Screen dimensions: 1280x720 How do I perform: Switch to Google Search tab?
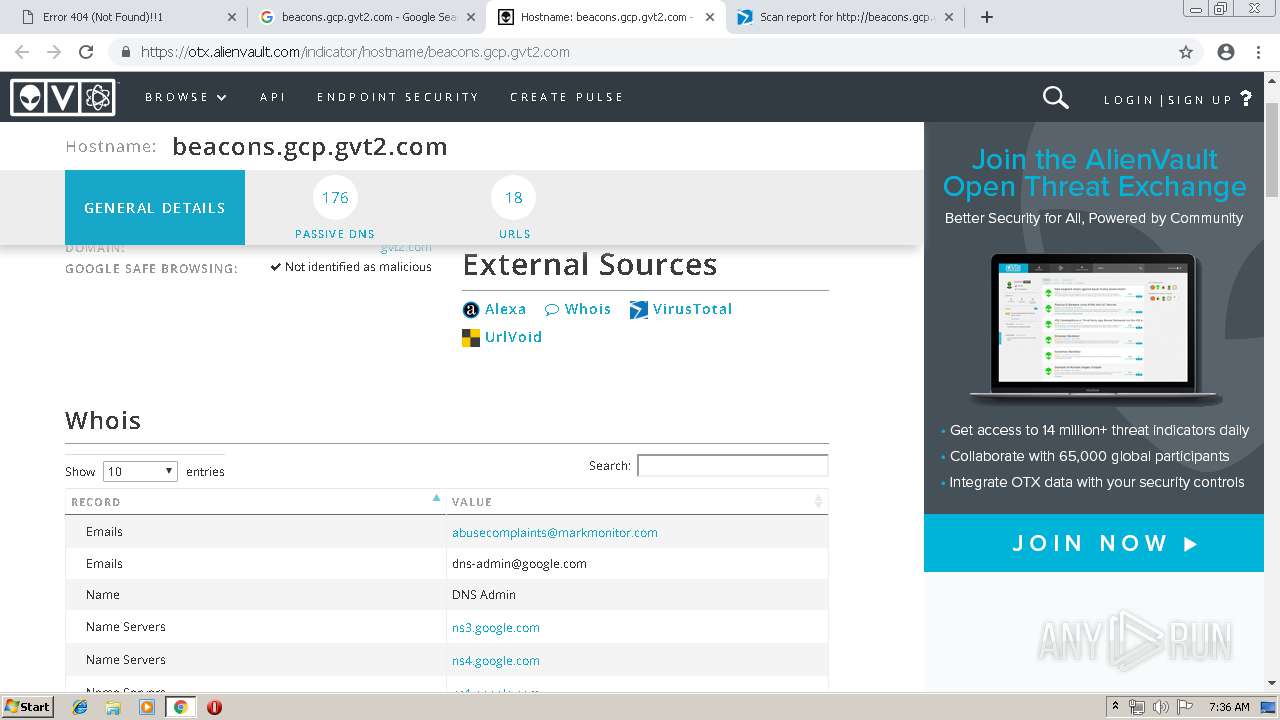click(x=365, y=17)
